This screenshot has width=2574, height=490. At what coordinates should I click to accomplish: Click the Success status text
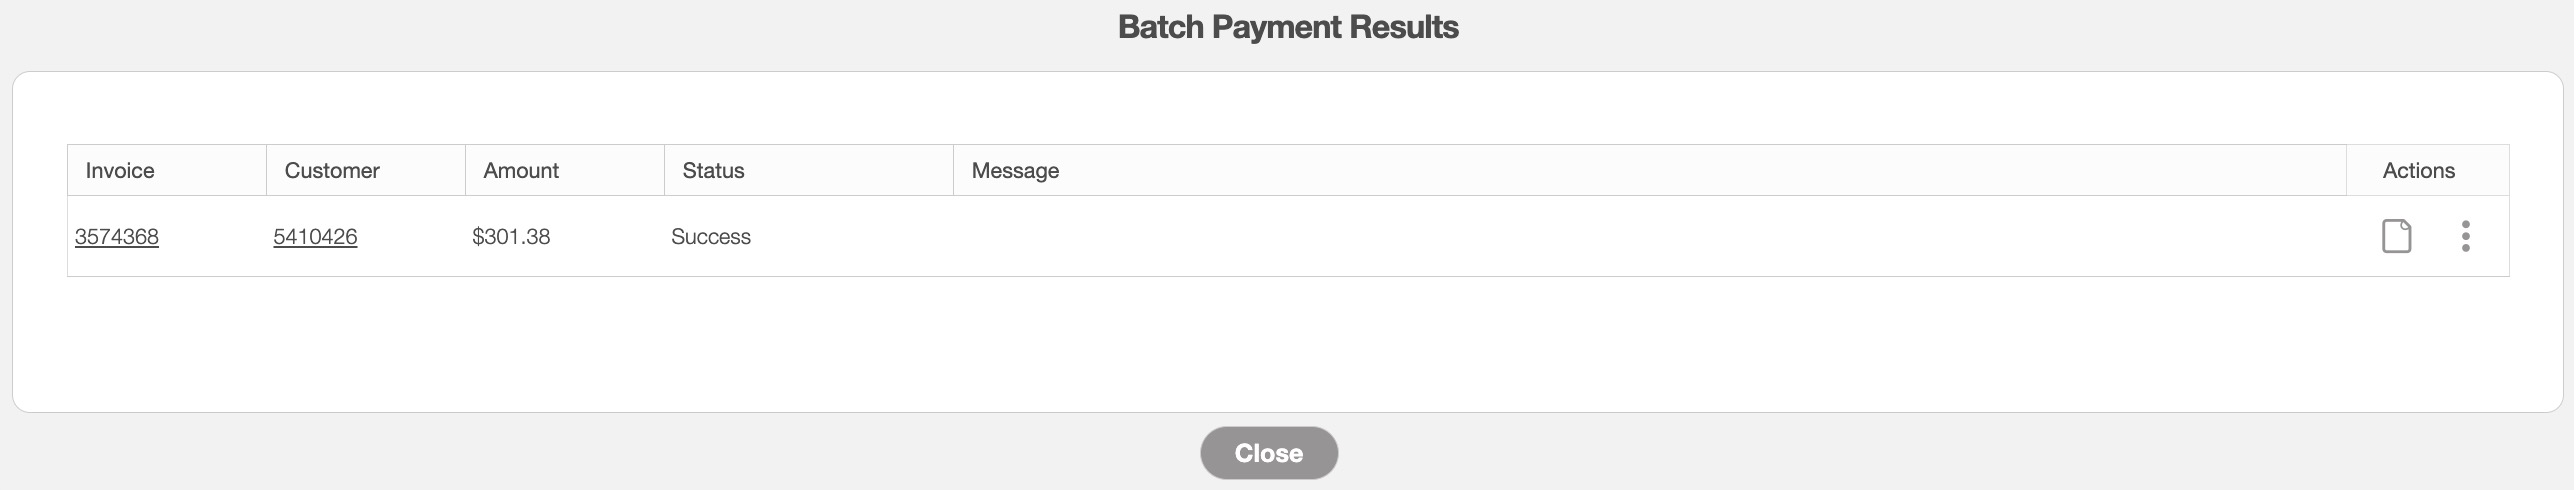711,237
